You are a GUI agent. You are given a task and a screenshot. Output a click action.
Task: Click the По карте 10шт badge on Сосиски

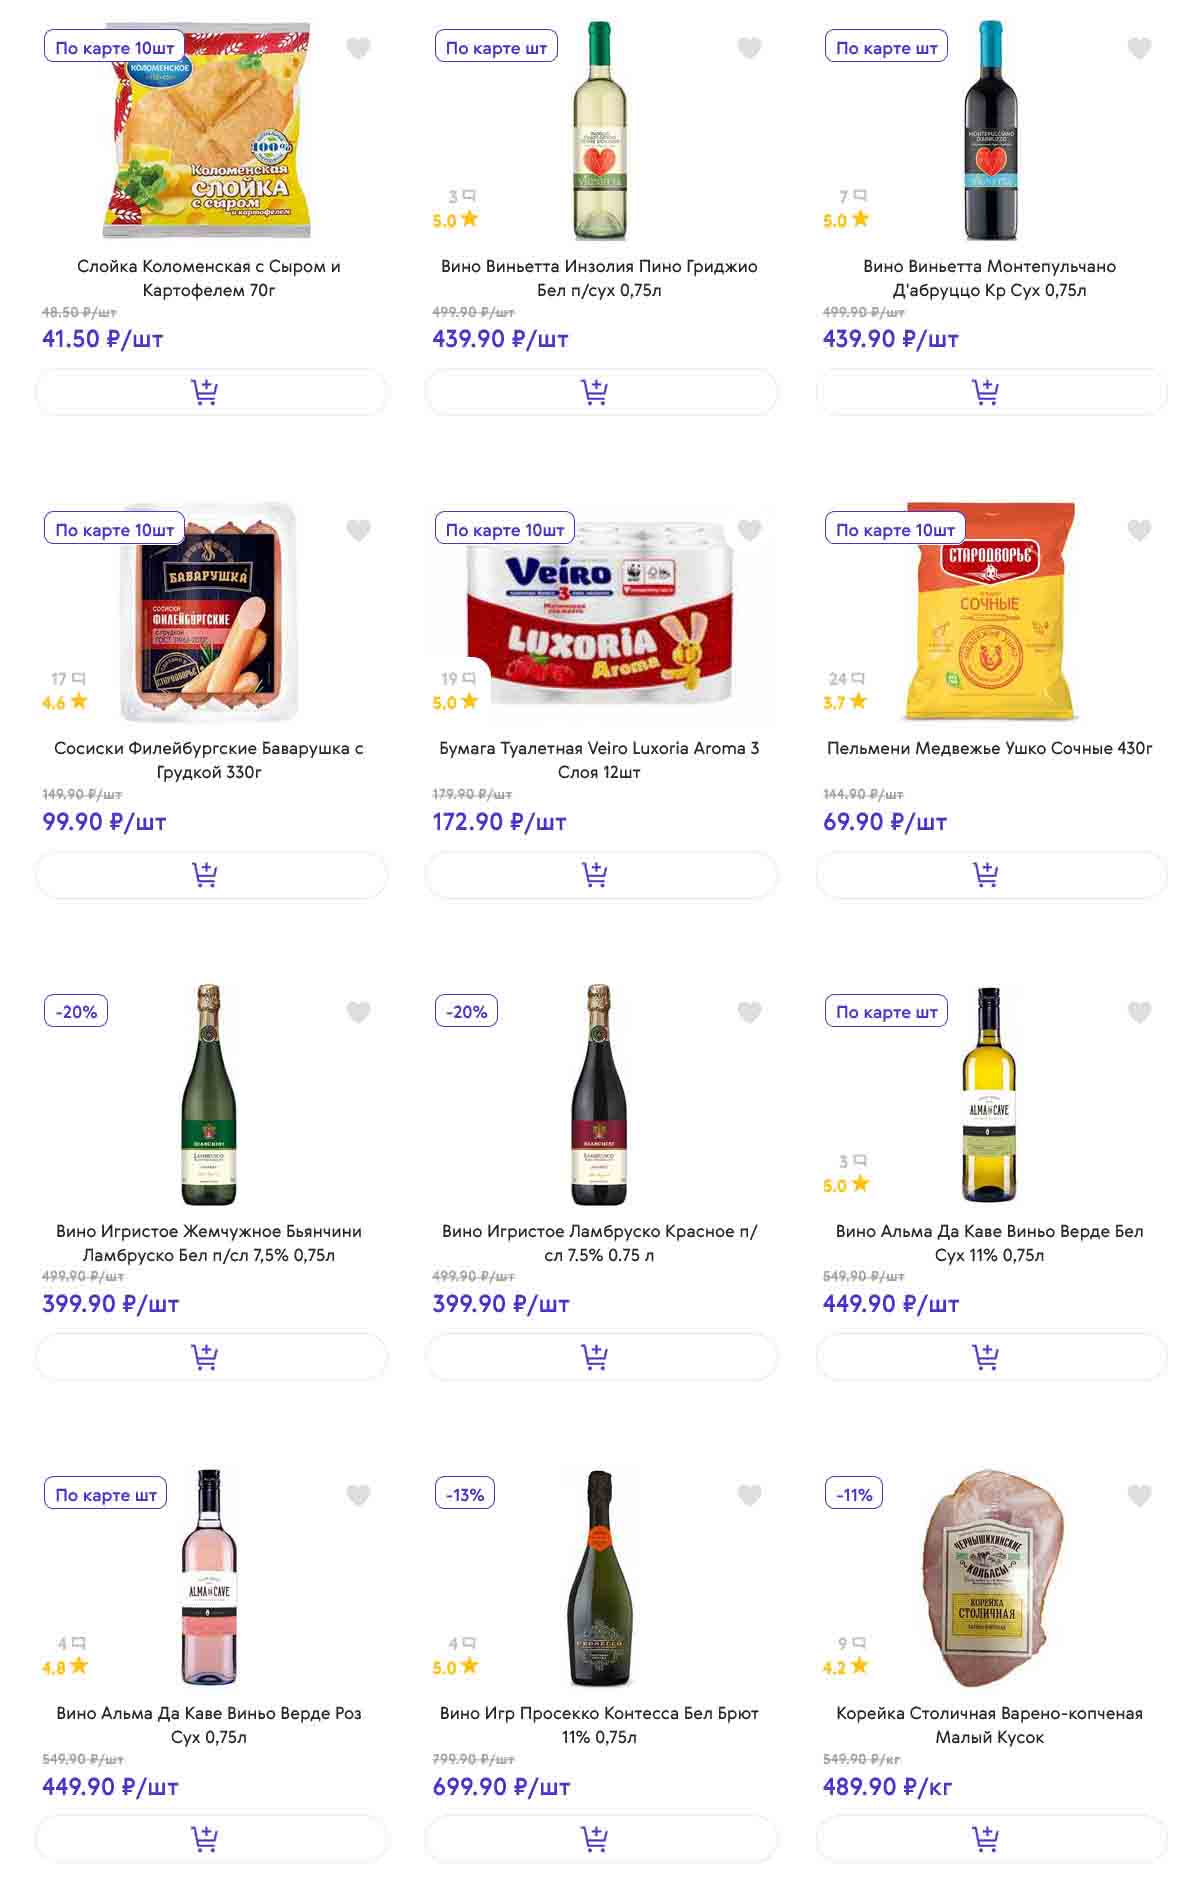pyautogui.click(x=114, y=530)
